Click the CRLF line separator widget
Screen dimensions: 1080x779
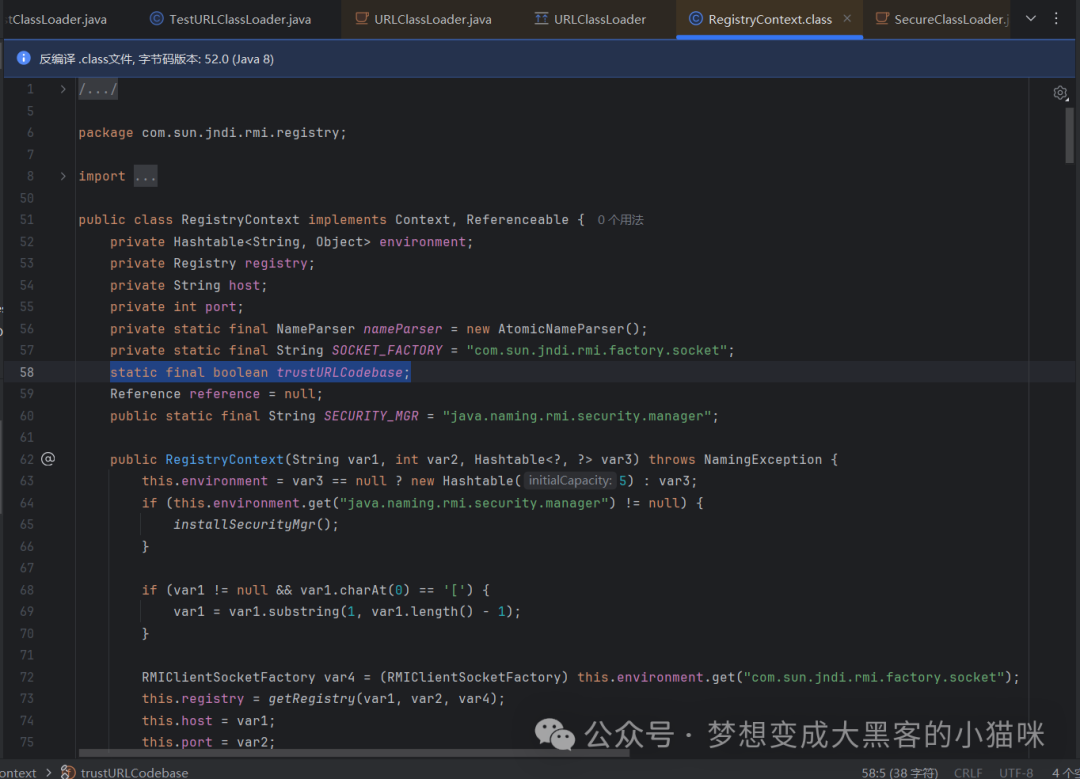968,773
